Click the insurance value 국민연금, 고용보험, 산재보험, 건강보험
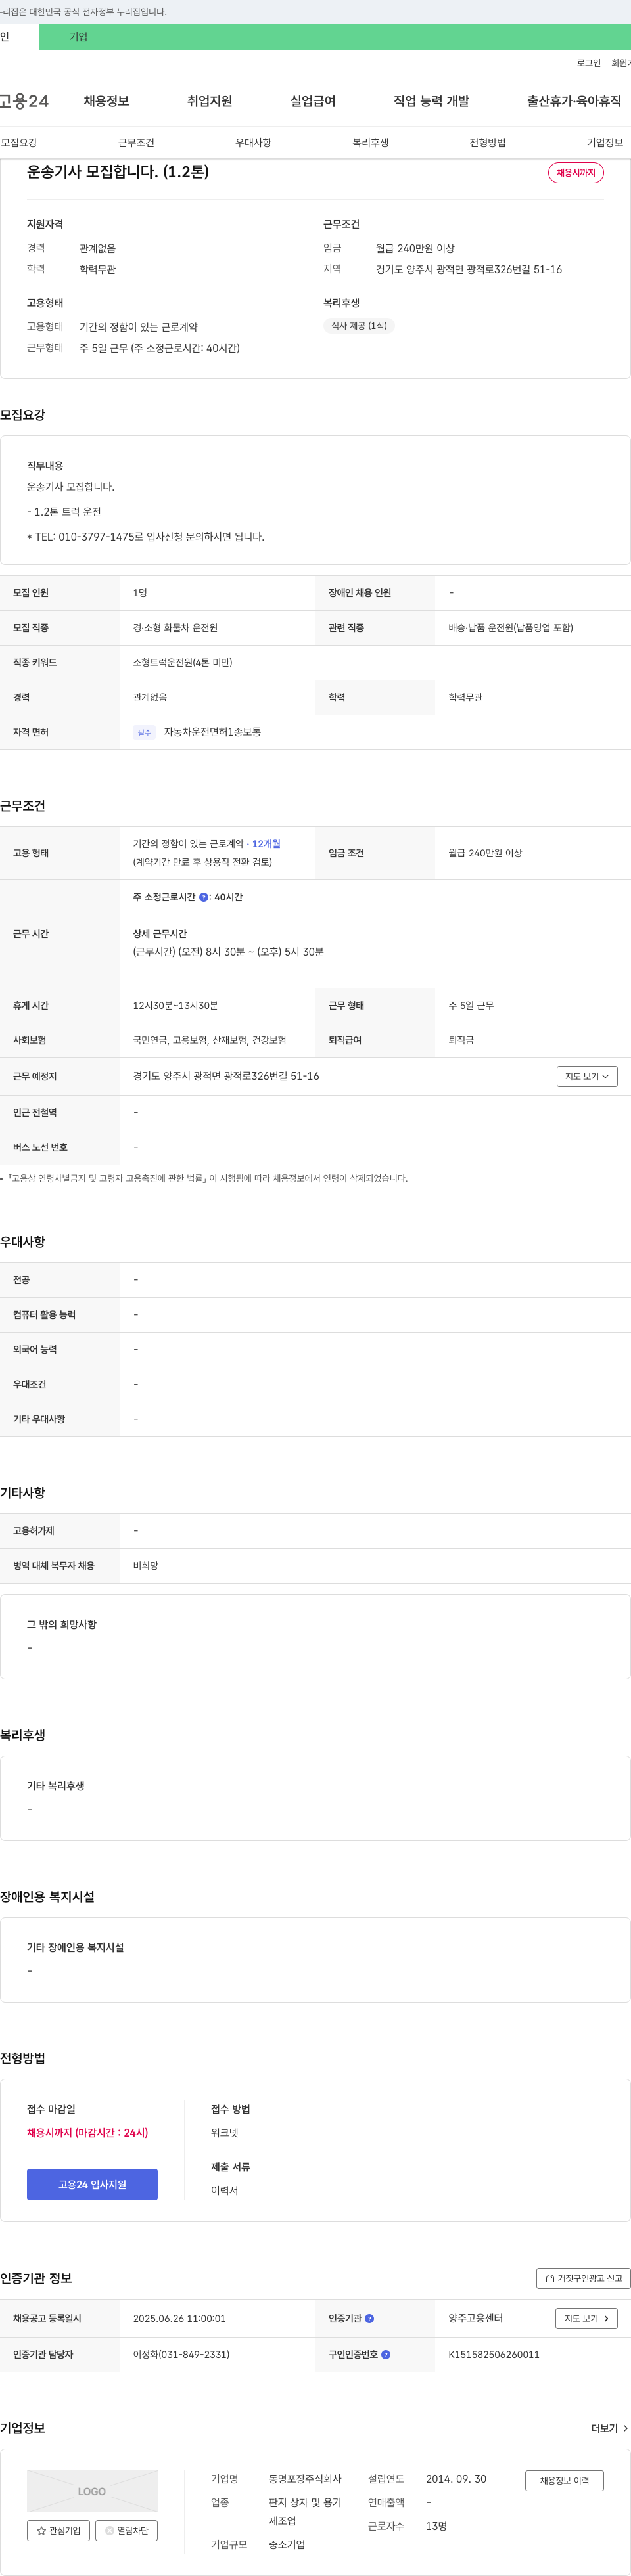Image resolution: width=631 pixels, height=2576 pixels. pos(209,1040)
